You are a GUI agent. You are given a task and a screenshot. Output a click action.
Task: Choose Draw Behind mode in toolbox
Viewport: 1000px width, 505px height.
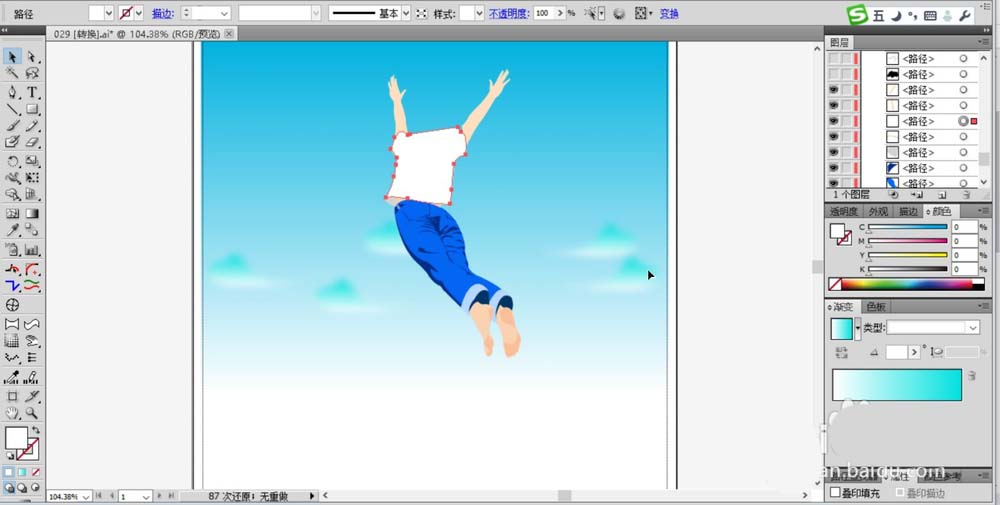[22, 488]
